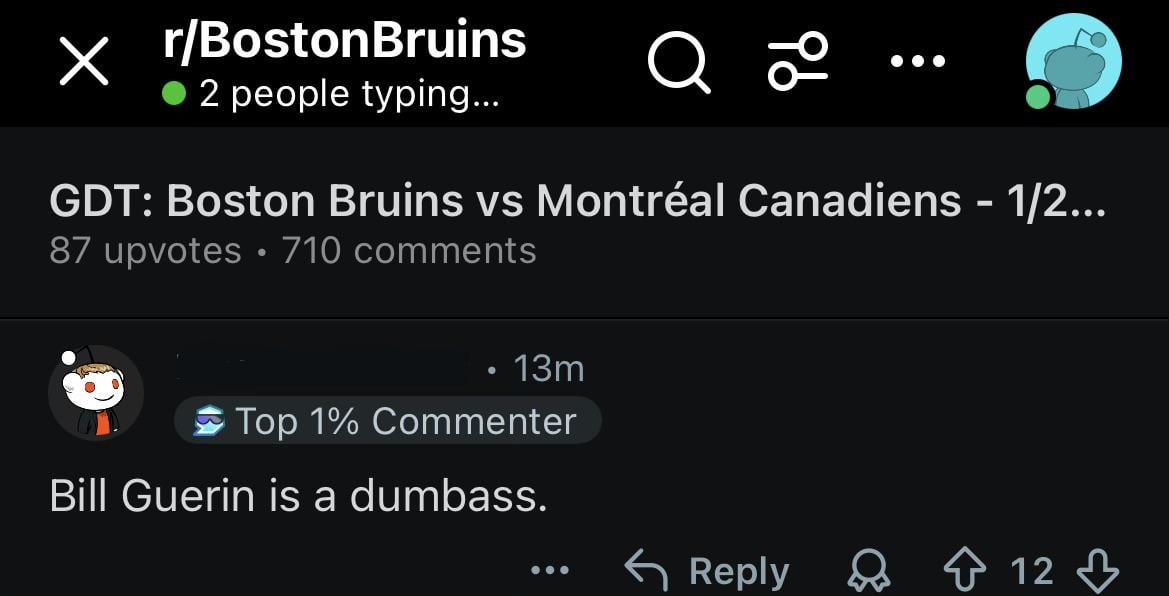
Task: Open r/BostonBruins community name
Action: [x=344, y=40]
